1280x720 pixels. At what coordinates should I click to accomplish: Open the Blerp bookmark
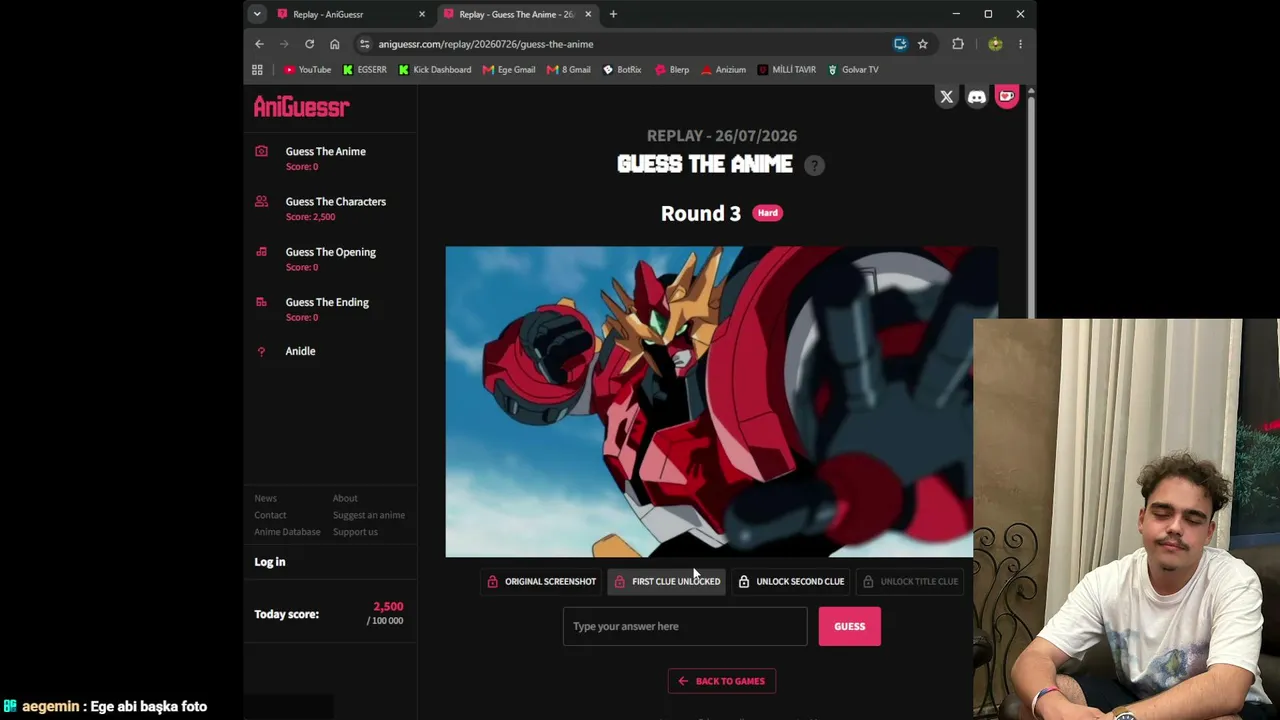point(672,70)
